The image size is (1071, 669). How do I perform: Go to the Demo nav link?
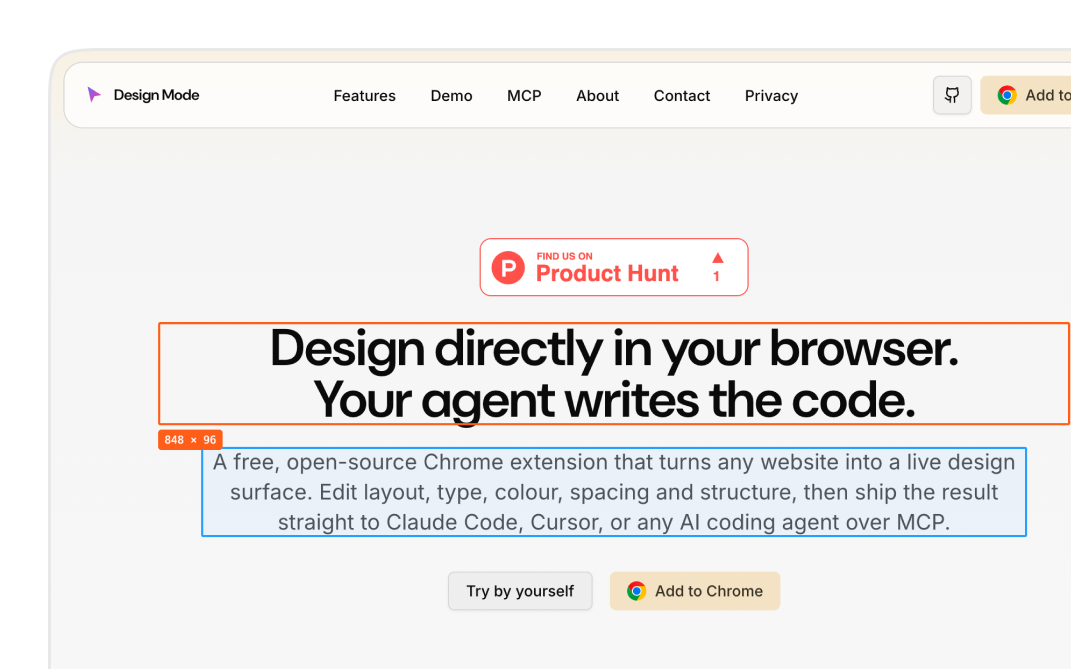click(451, 96)
